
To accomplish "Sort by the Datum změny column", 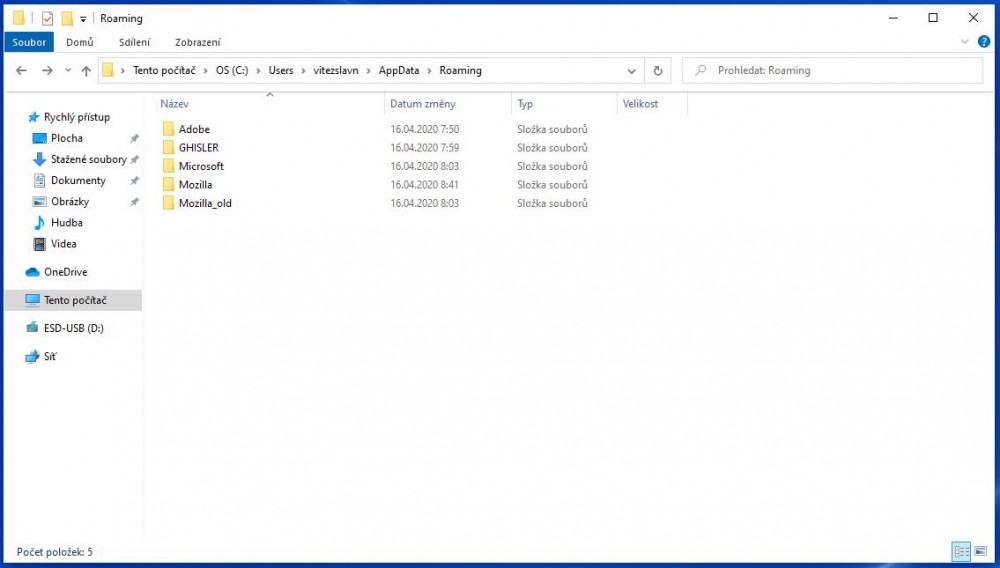I will (423, 104).
